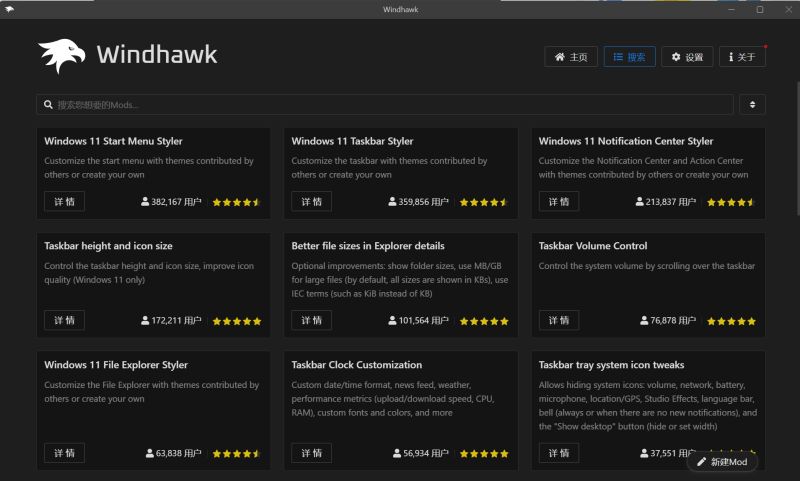Click the Windhawk eagle logo

61,56
